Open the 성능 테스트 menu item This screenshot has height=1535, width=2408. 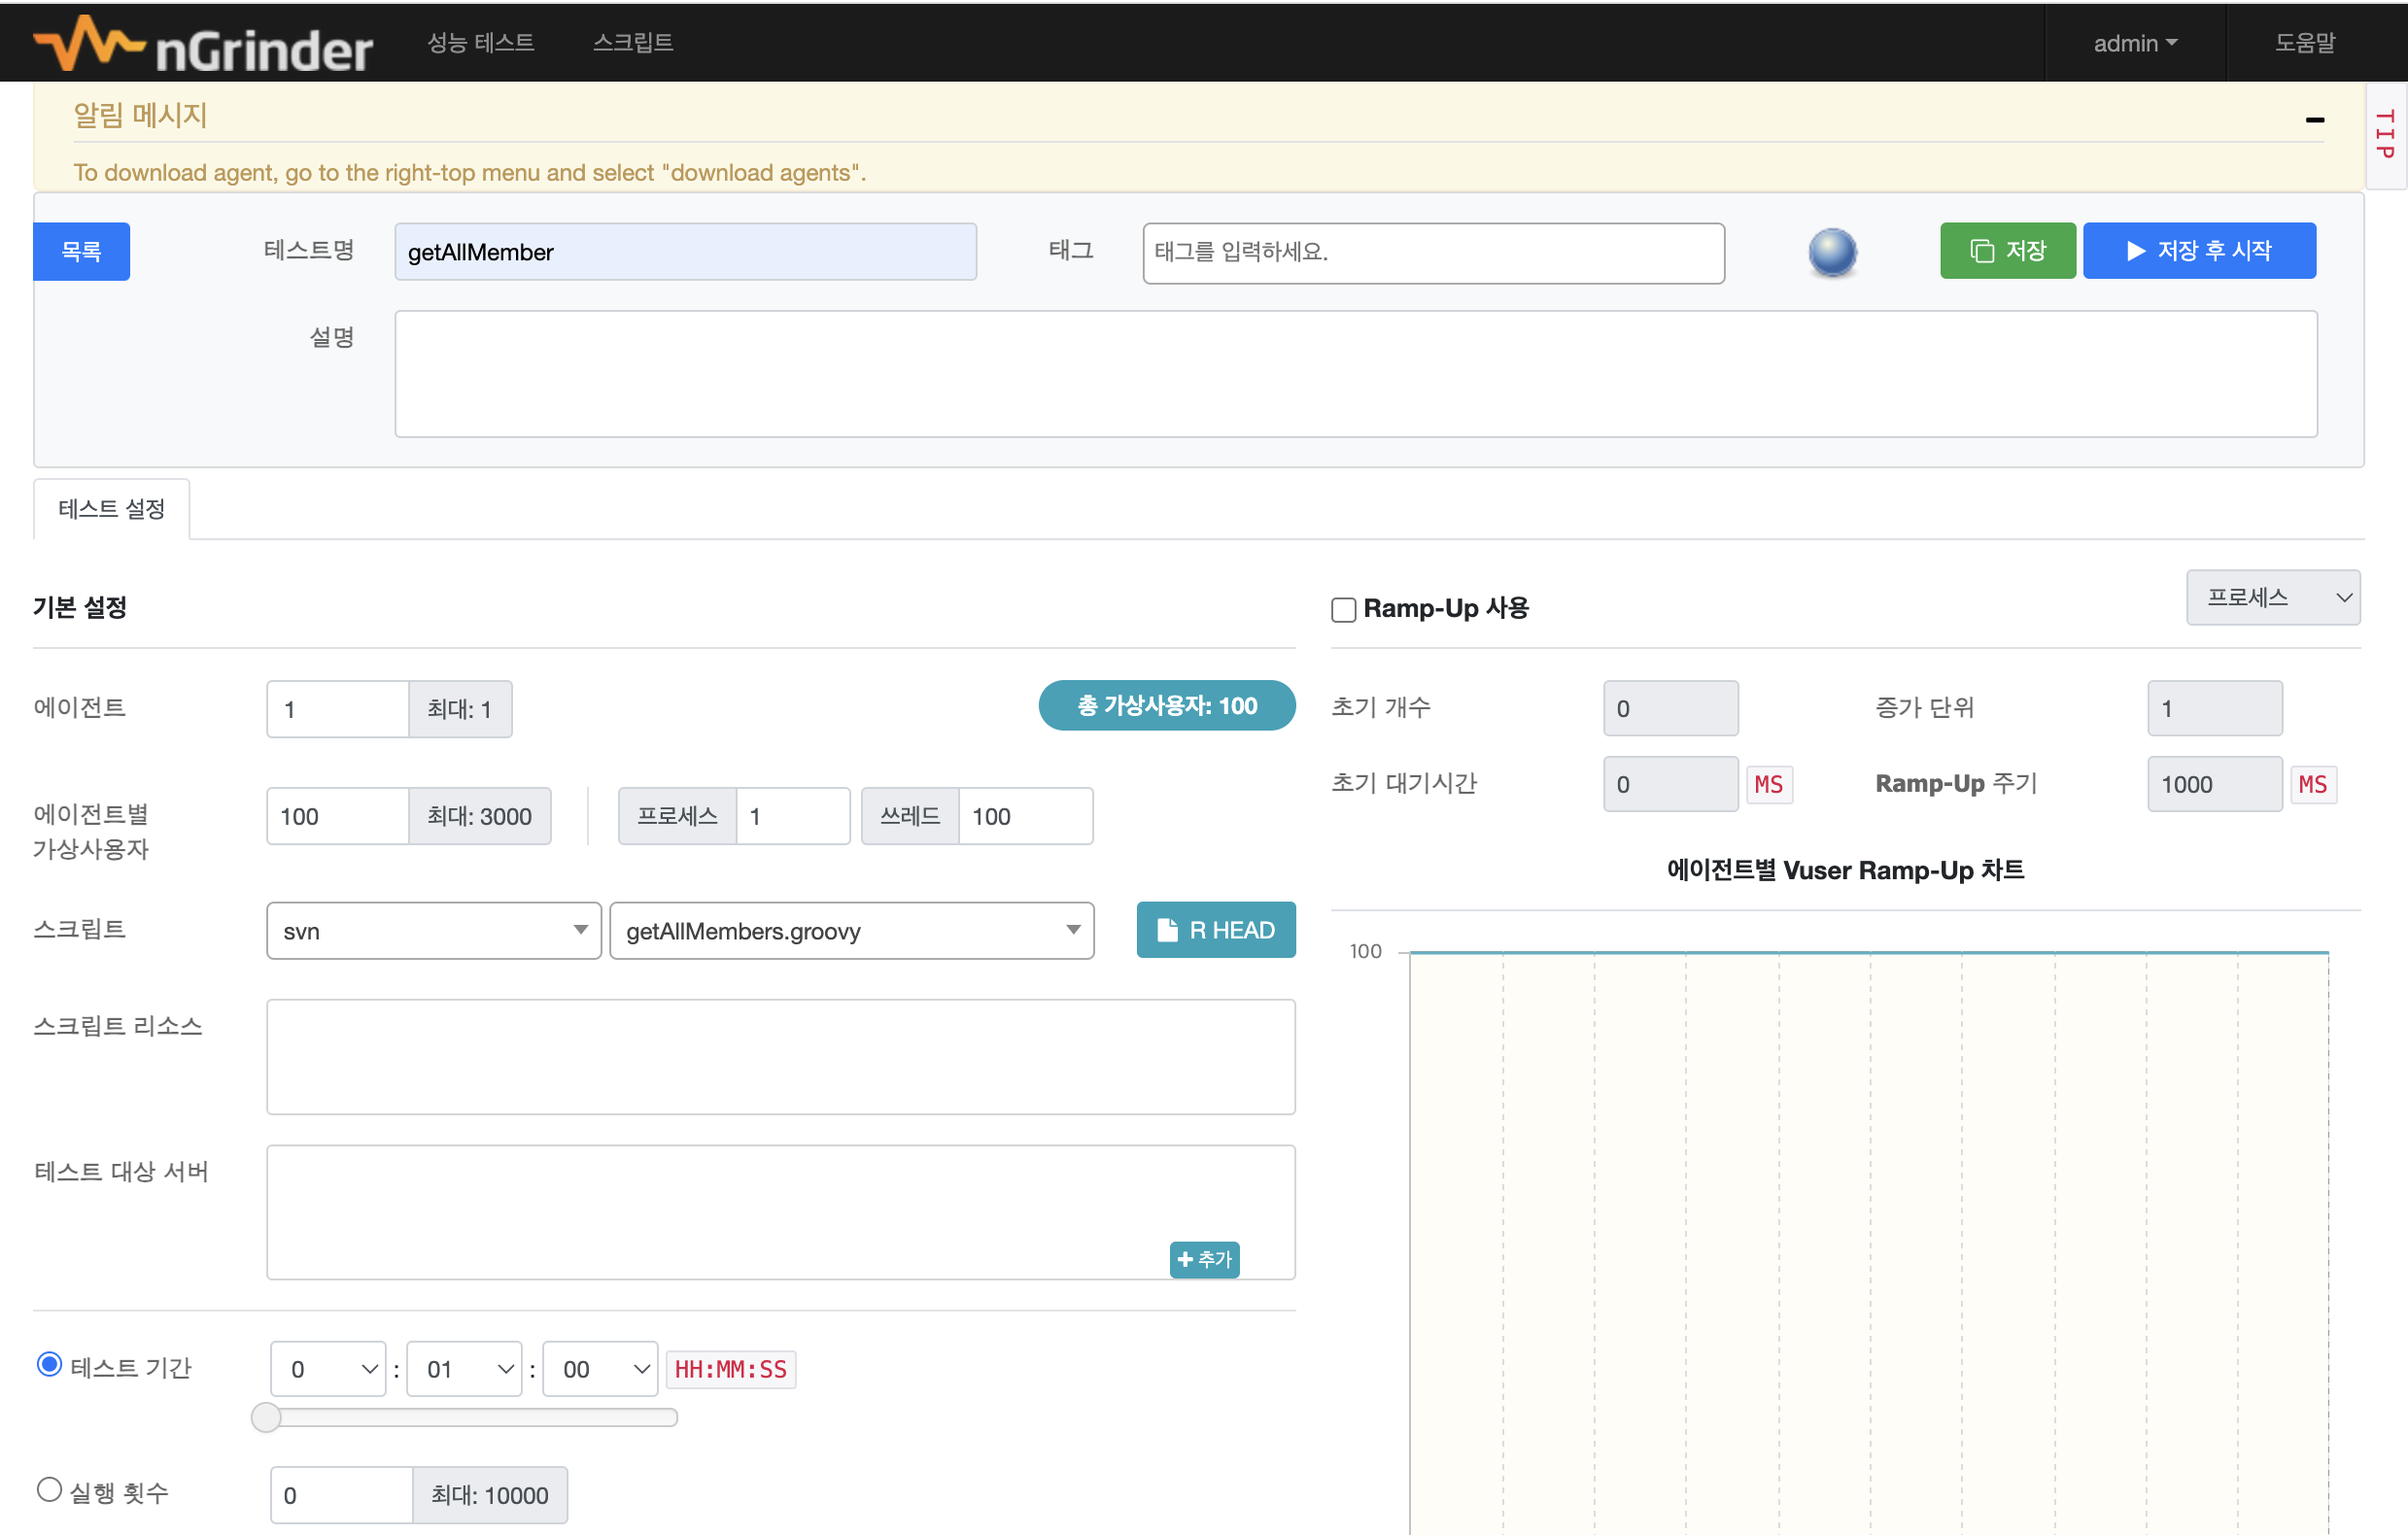[480, 43]
